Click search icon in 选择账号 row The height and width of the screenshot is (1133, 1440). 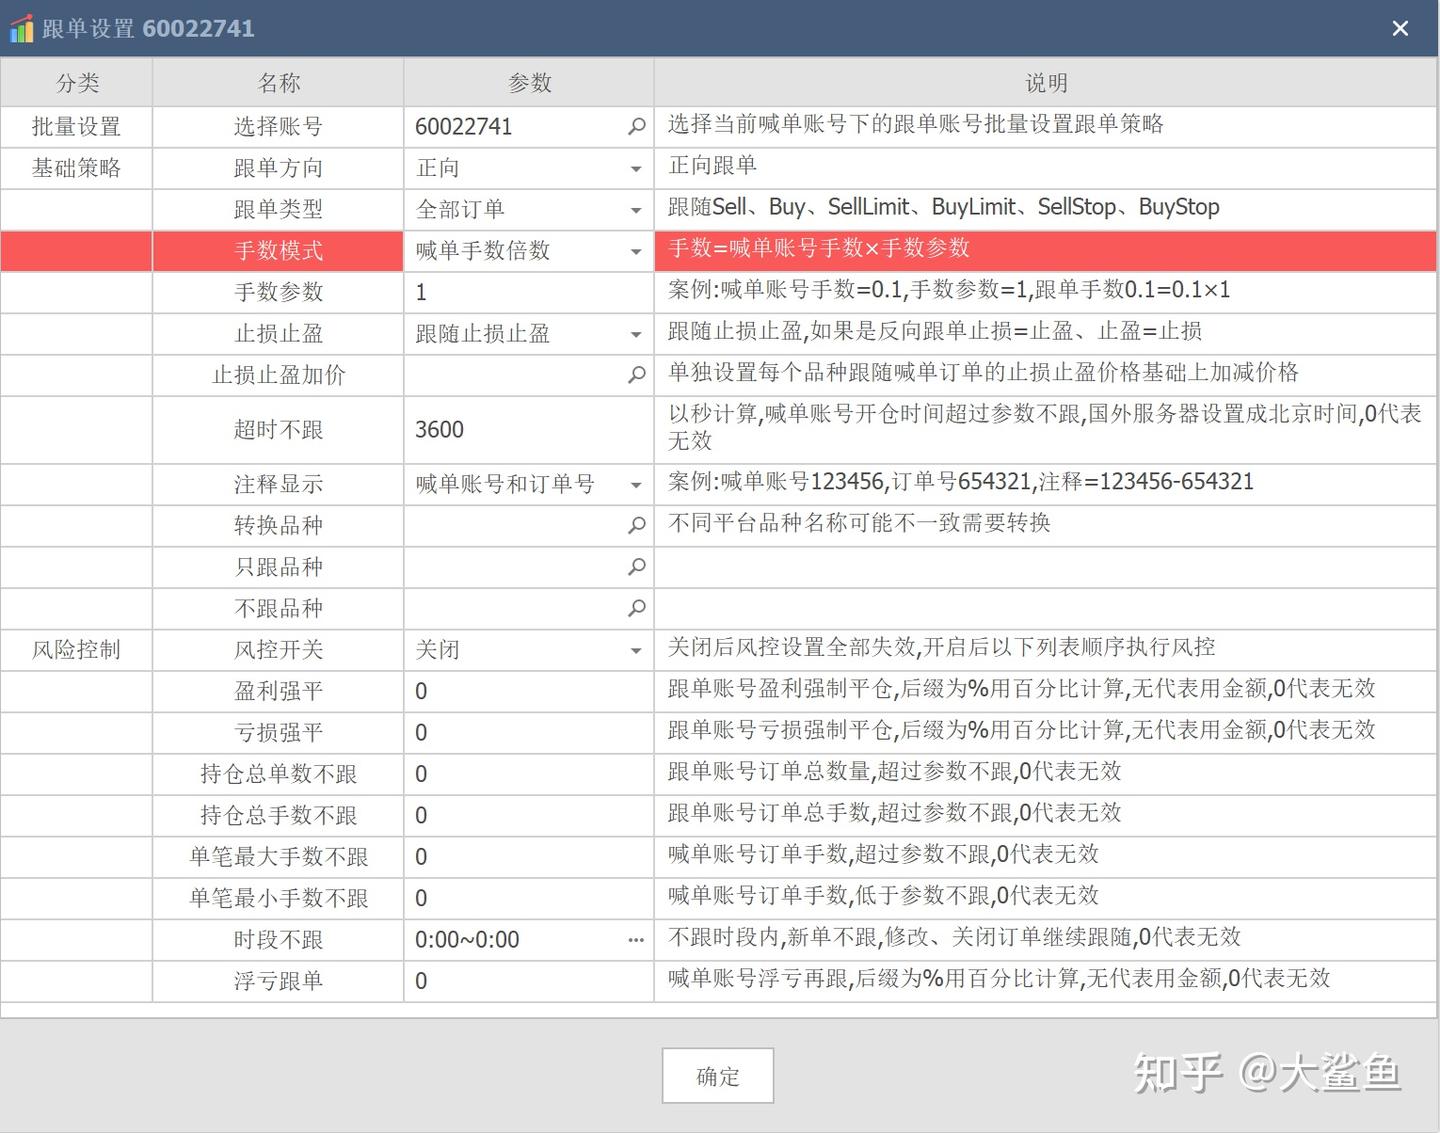[x=636, y=127]
